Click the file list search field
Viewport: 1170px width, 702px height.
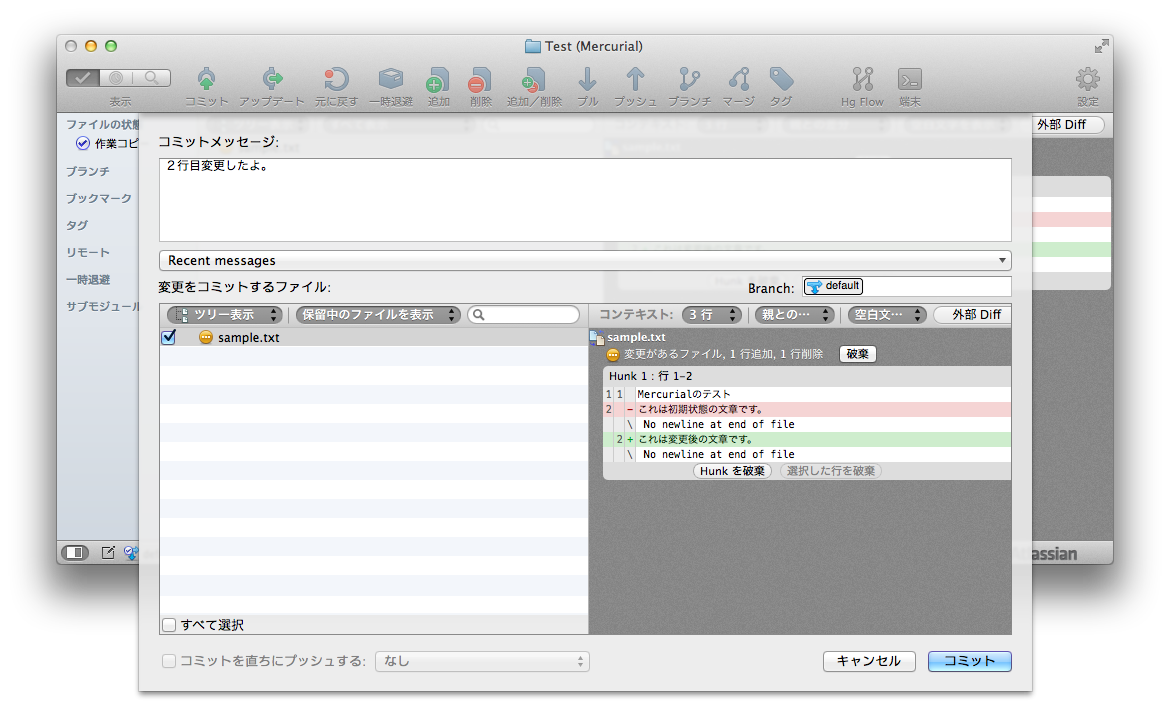click(x=523, y=315)
